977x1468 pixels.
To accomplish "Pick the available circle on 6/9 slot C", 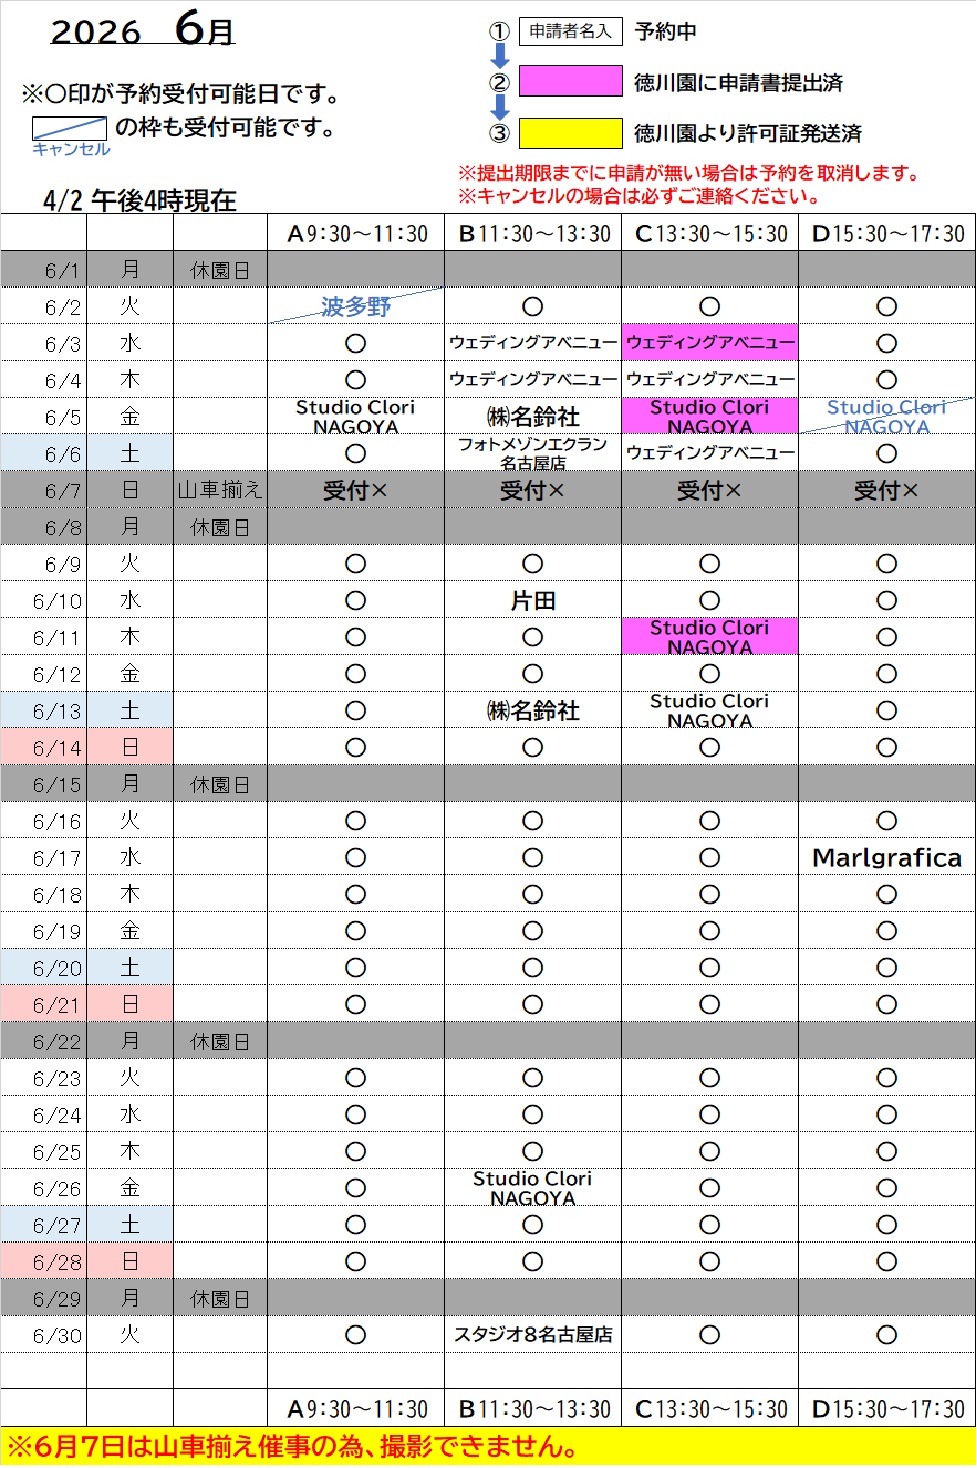I will click(710, 564).
